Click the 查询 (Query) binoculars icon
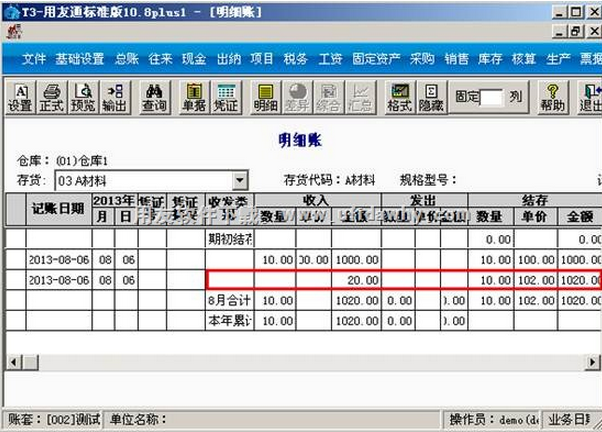Screen dimensions: 602x432 point(154,97)
